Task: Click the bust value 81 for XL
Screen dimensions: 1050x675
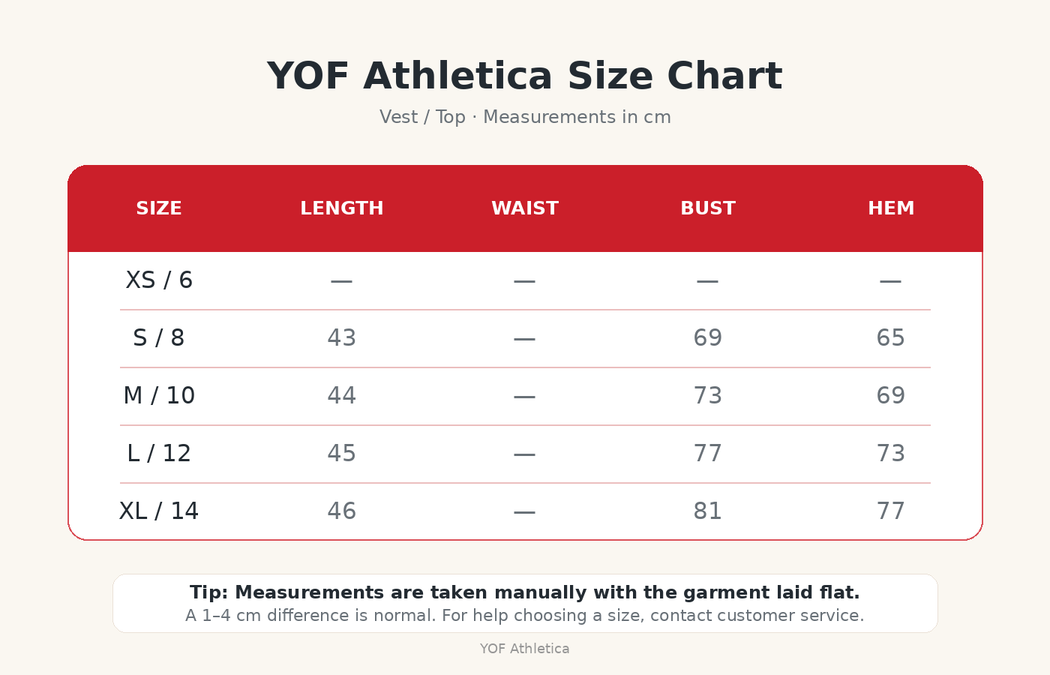Action: click(x=708, y=511)
